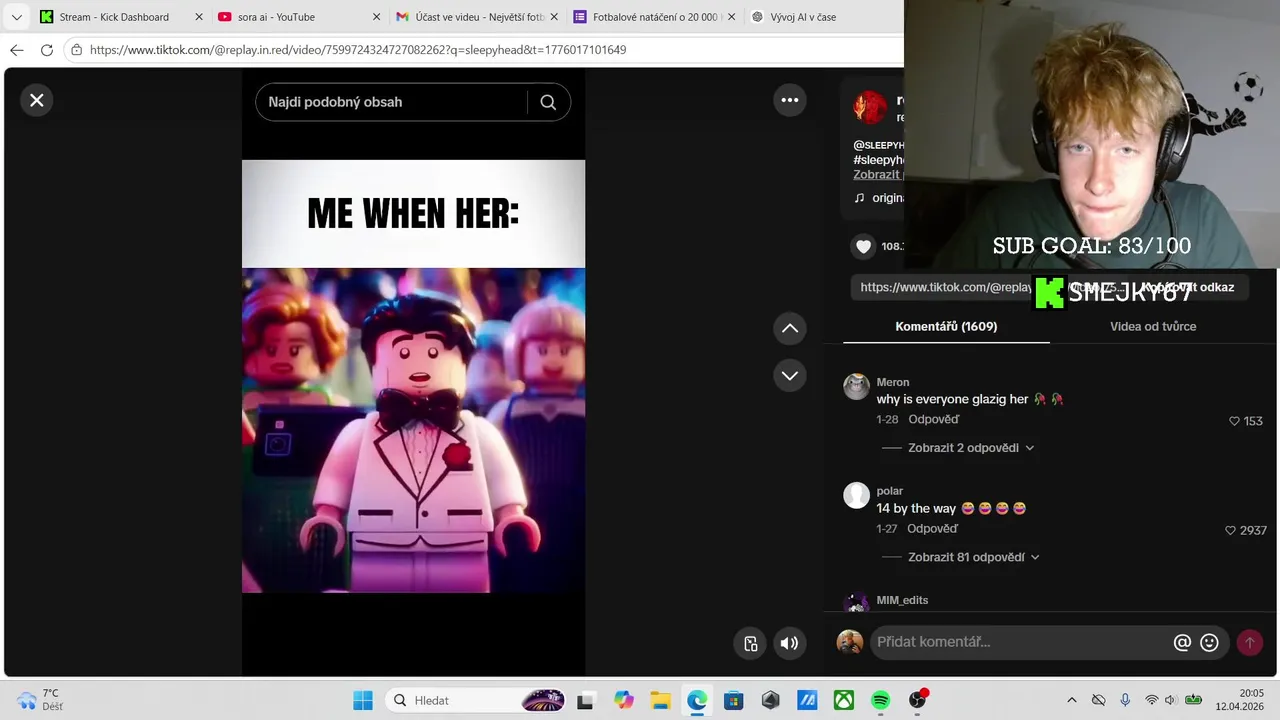Switch to Komentářů (1609) tab
Image resolution: width=1280 pixels, height=720 pixels.
[x=946, y=326]
